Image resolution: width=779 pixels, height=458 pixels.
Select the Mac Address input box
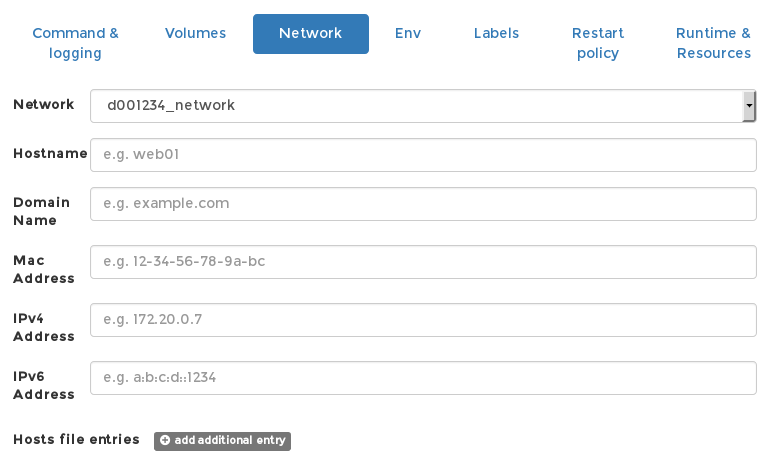[423, 262]
